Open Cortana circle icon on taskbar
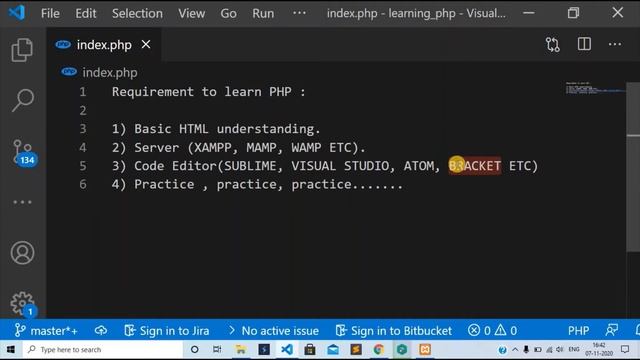This screenshot has height=360, width=640. pos(195,350)
